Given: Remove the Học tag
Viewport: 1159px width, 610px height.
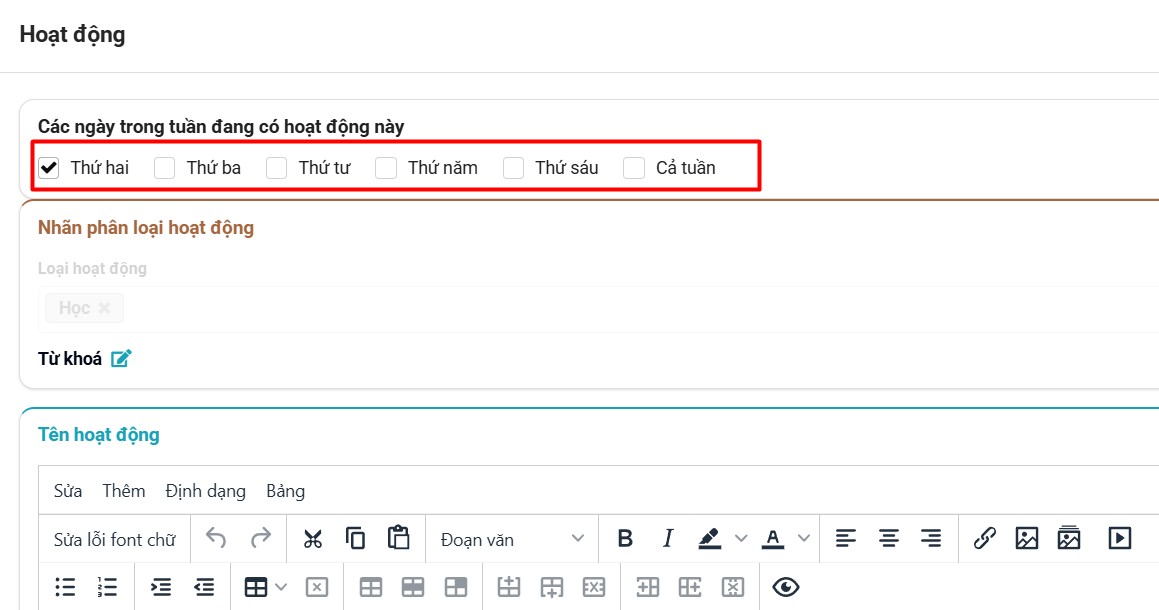Looking at the screenshot, I should point(104,308).
